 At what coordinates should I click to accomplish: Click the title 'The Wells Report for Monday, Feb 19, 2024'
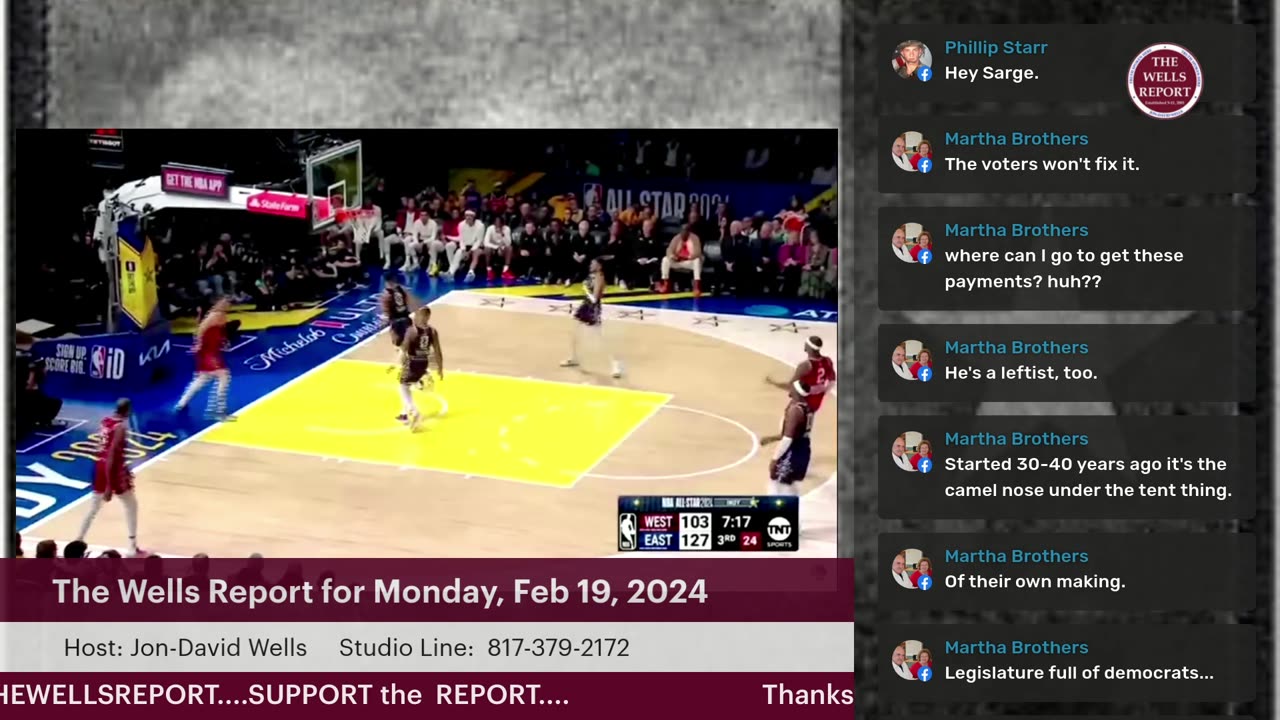[380, 591]
